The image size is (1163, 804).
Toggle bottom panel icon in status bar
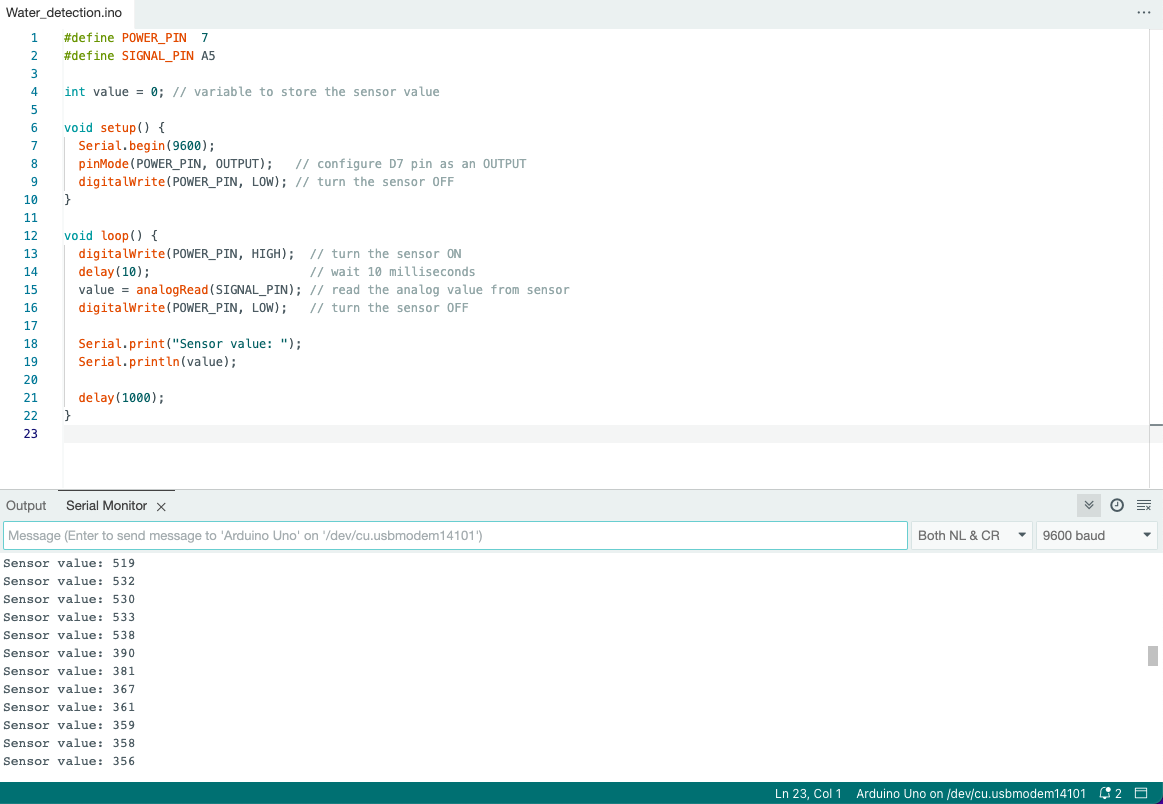[x=1141, y=794]
